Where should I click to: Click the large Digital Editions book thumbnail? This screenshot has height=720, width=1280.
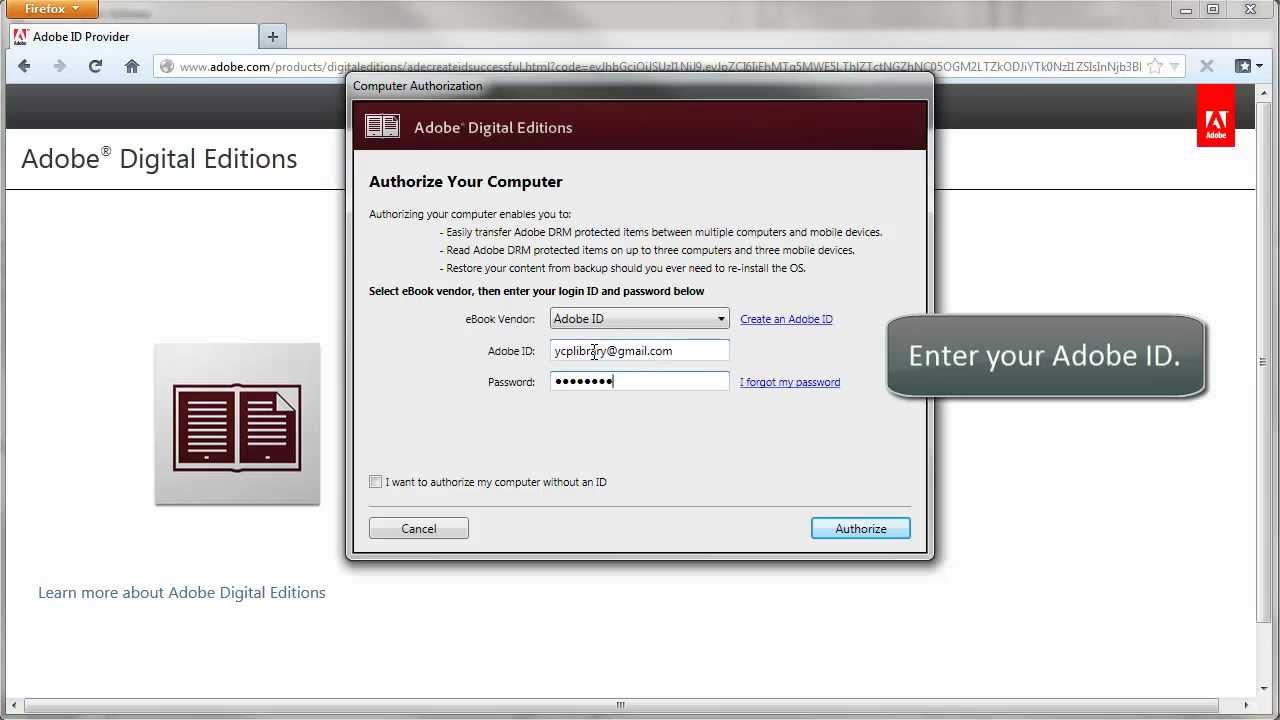(237, 424)
